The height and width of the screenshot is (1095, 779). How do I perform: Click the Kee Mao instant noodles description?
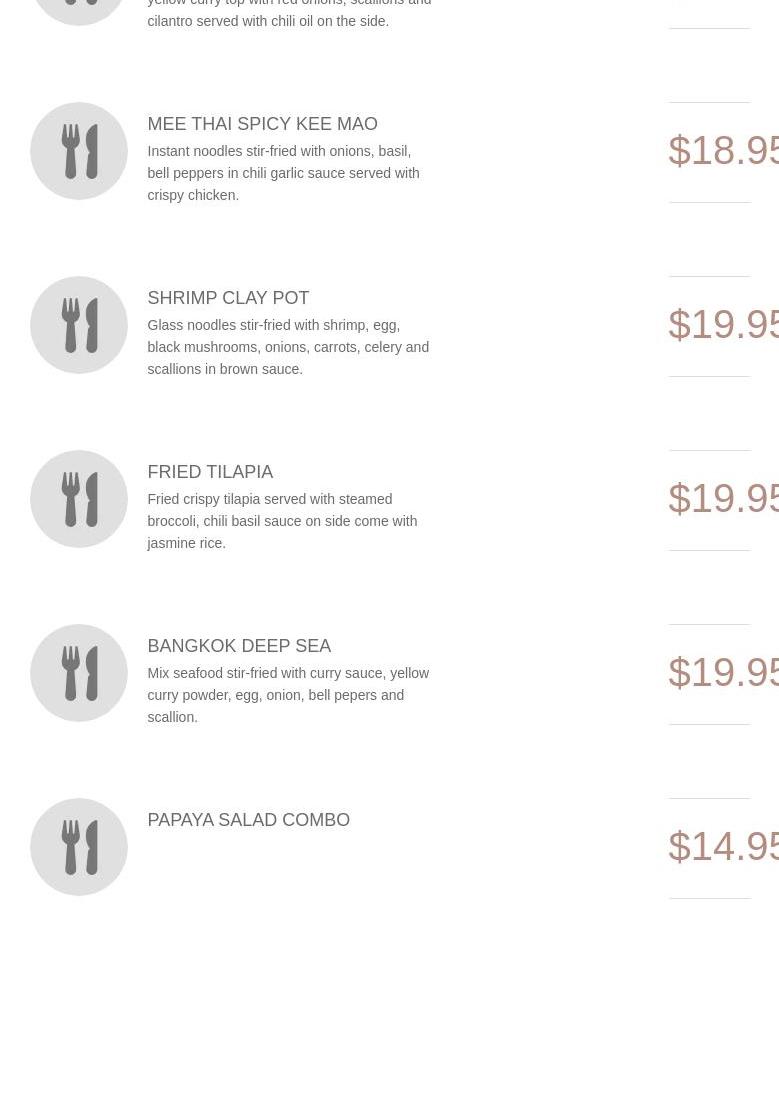(284, 173)
